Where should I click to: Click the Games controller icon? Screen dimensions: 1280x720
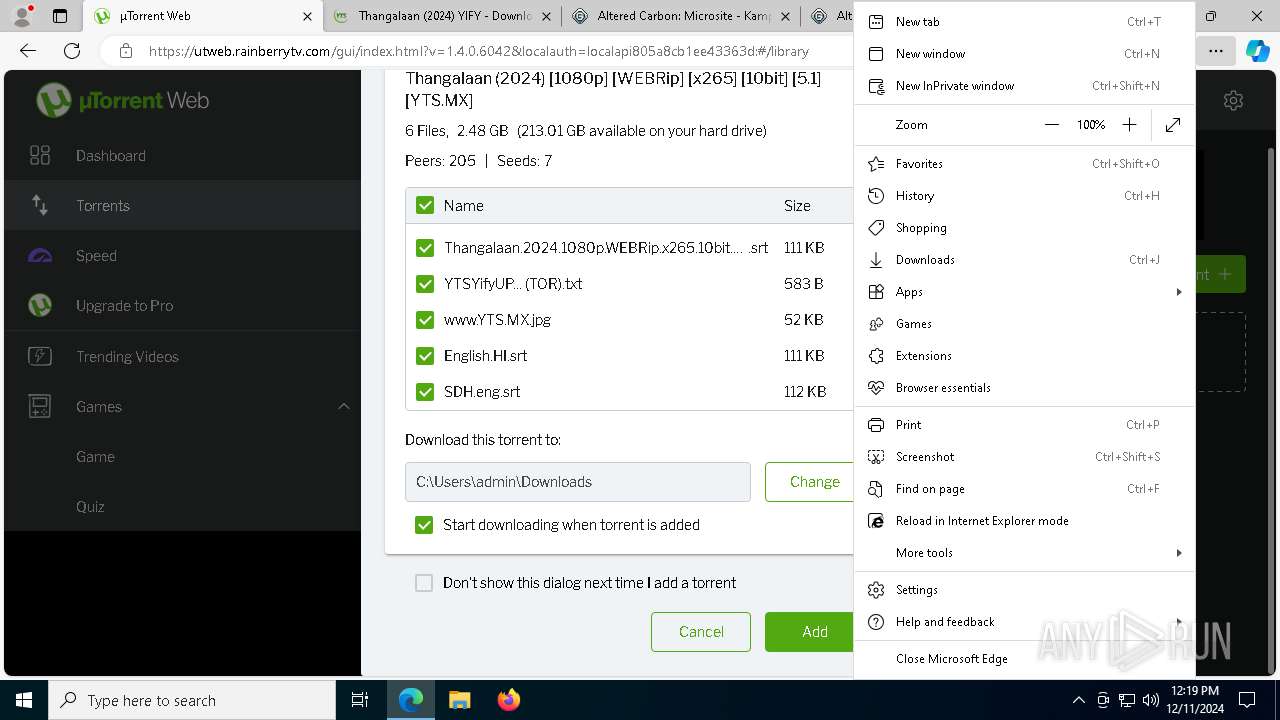40,406
